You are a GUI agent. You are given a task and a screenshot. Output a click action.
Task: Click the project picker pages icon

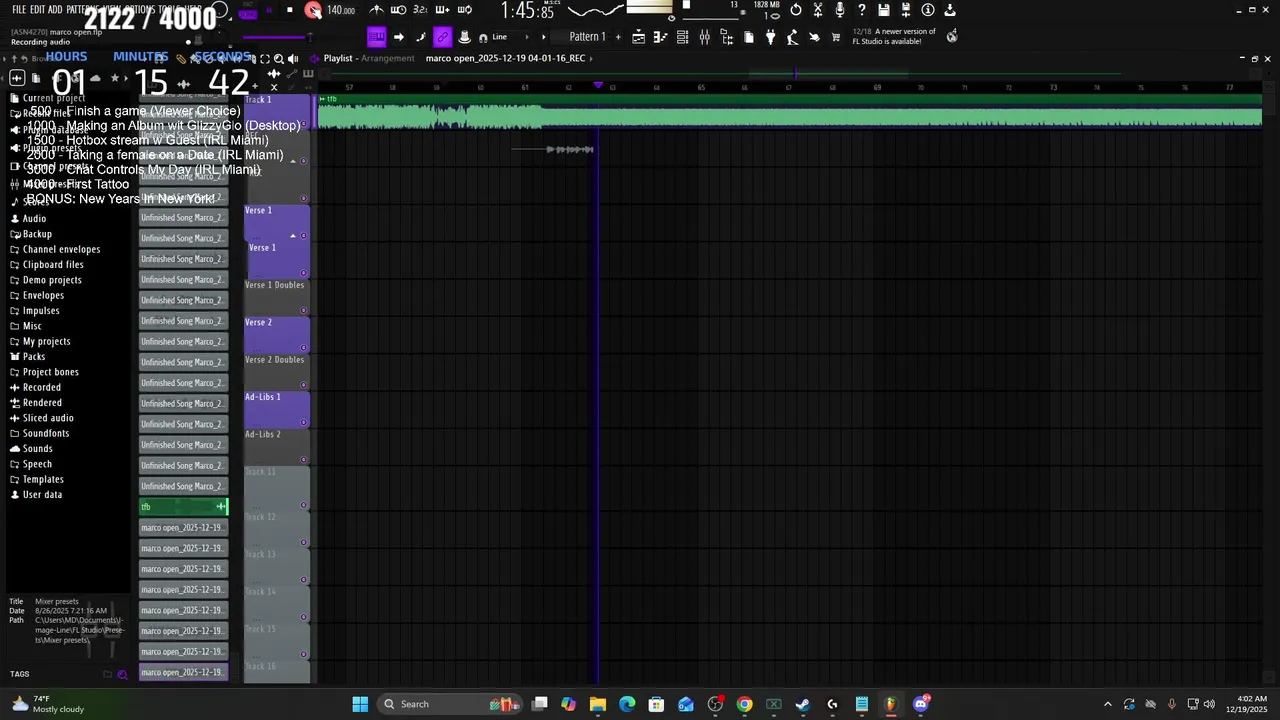(748, 37)
